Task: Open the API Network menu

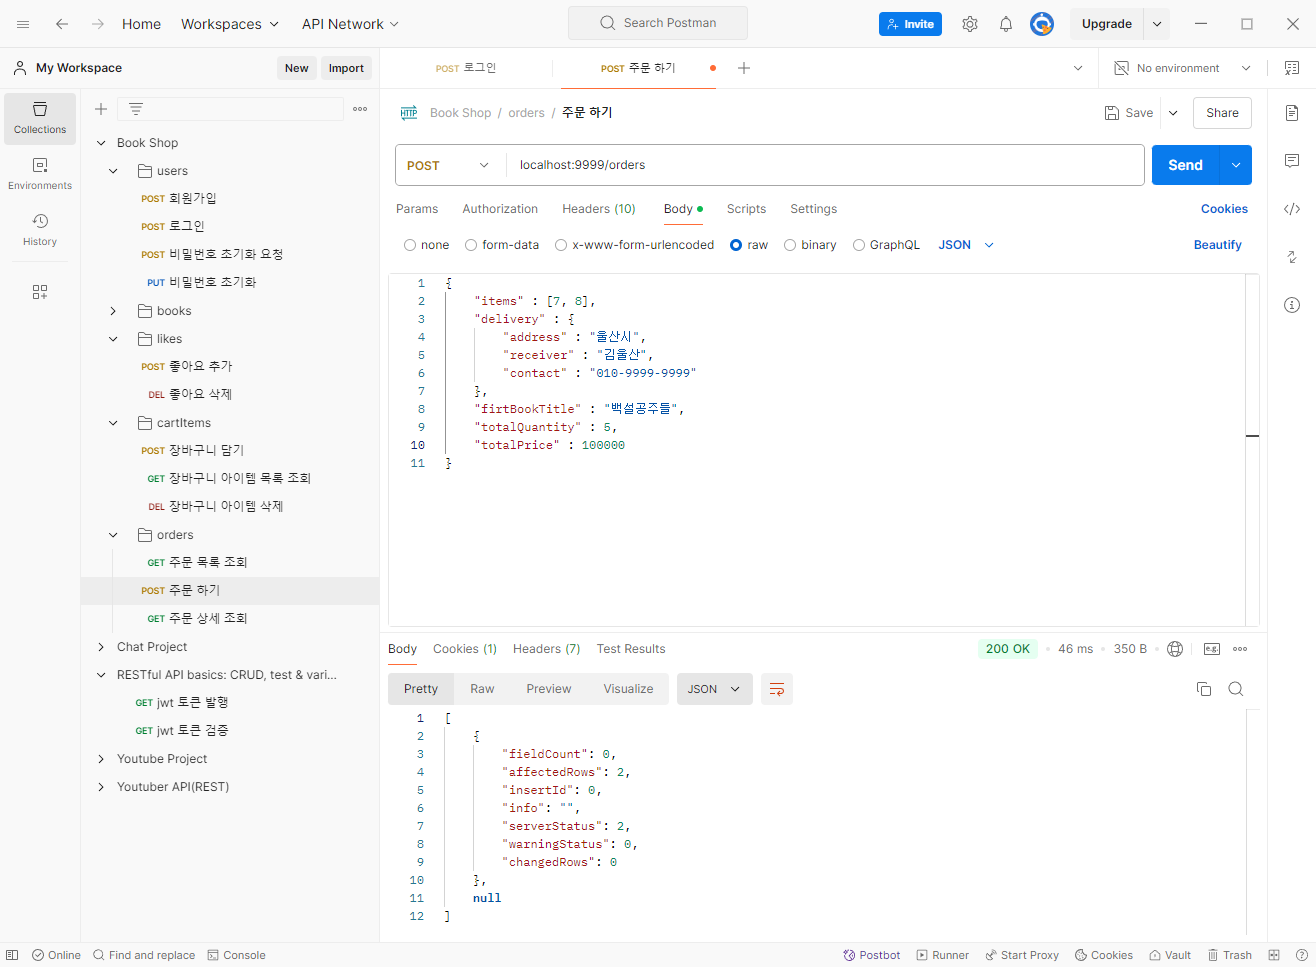Action: 350,24
